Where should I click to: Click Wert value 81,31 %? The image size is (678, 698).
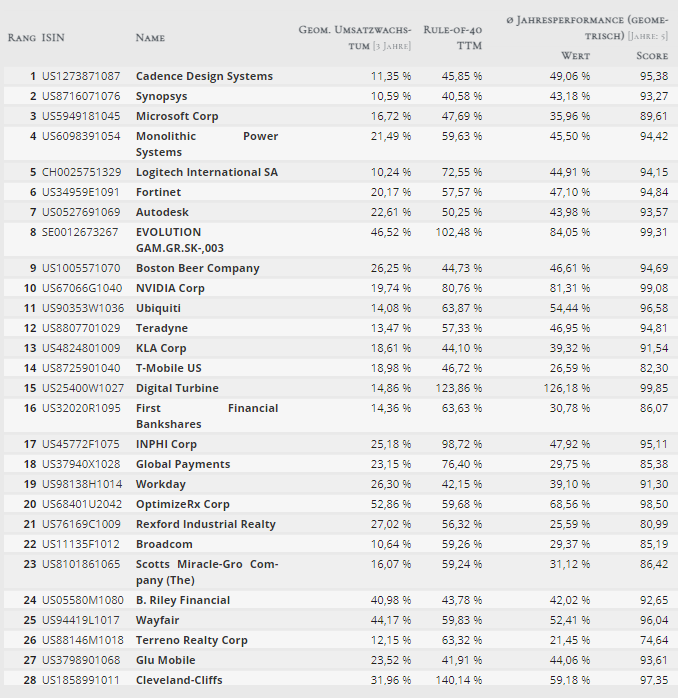(570, 288)
